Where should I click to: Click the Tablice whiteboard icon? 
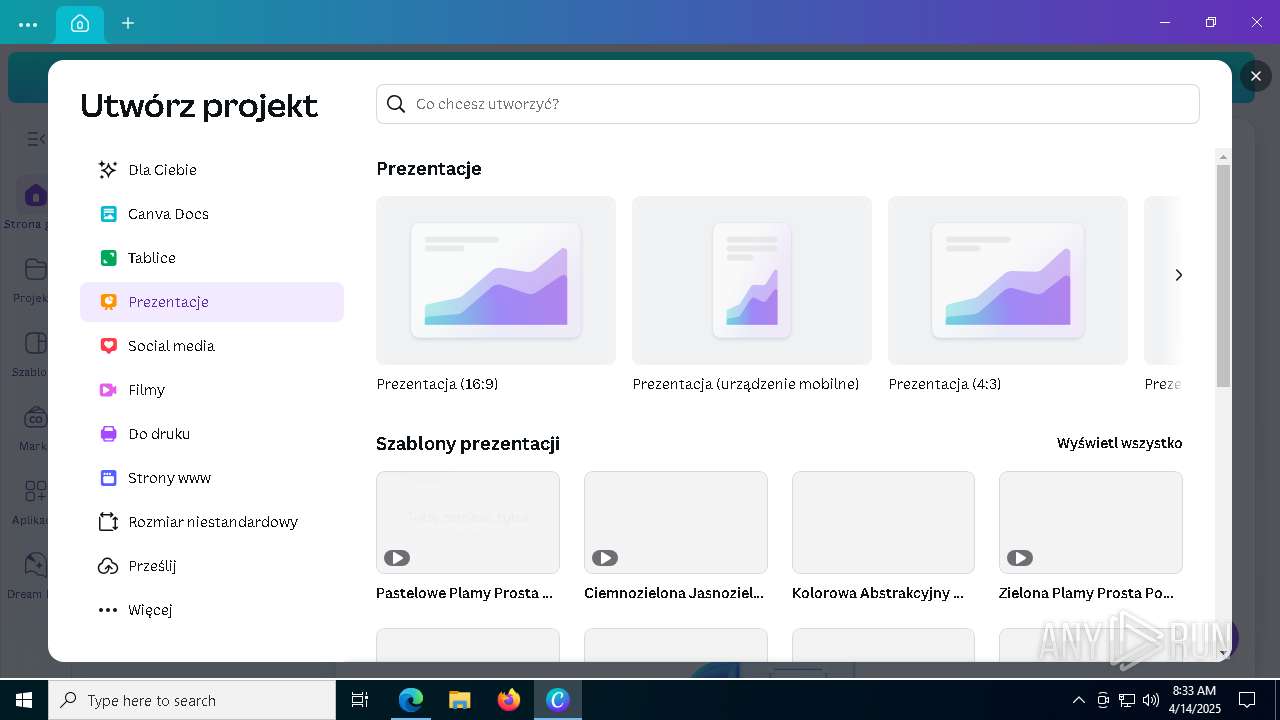108,258
